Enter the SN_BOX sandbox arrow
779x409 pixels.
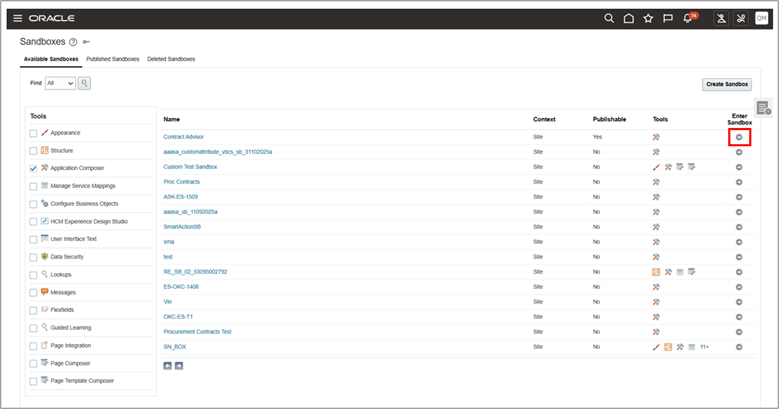[739, 347]
